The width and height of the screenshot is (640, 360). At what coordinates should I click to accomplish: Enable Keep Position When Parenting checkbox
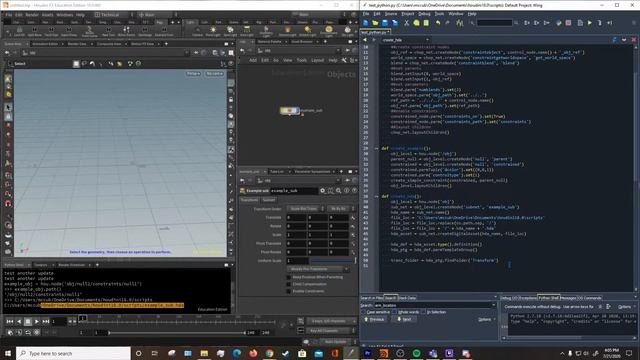coord(289,277)
